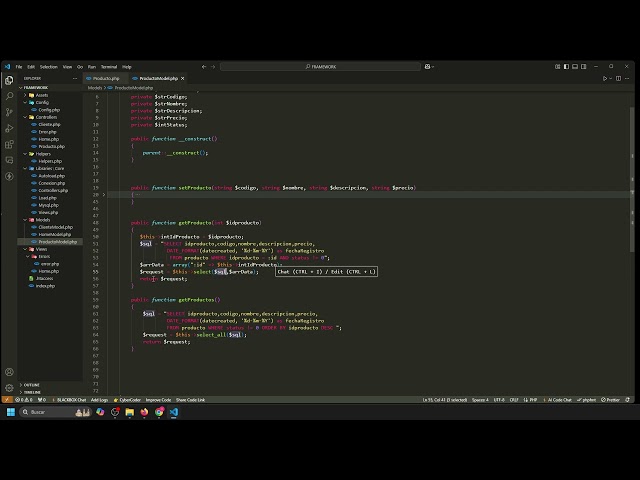Viewport: 640px width, 480px height.
Task: Collapse the Config folder
Action: pos(25,102)
